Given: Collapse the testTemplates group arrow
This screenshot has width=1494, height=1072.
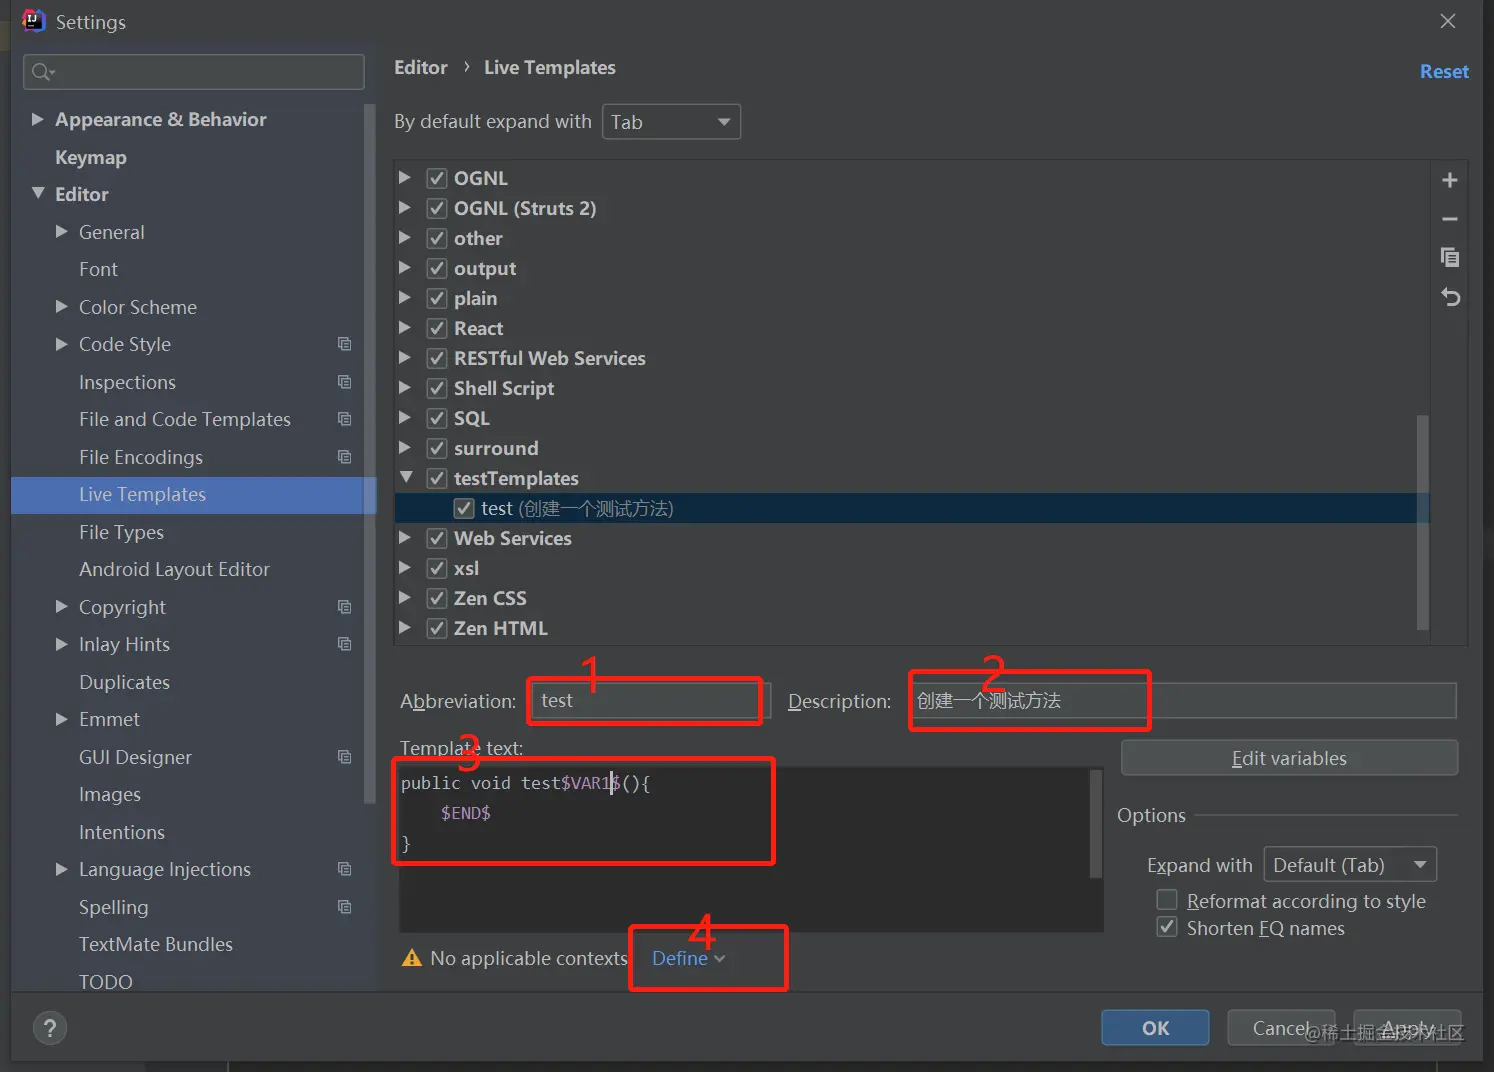Looking at the screenshot, I should [406, 478].
